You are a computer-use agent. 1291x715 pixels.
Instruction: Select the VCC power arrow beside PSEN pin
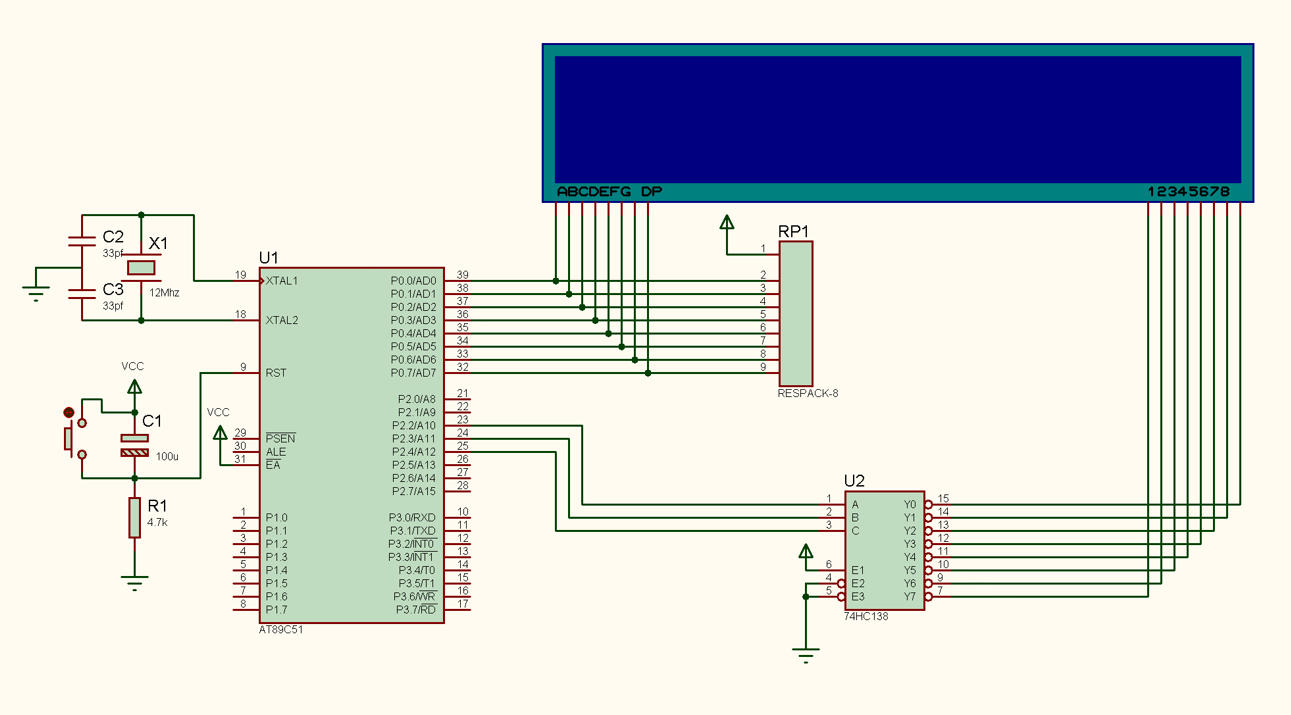(220, 433)
